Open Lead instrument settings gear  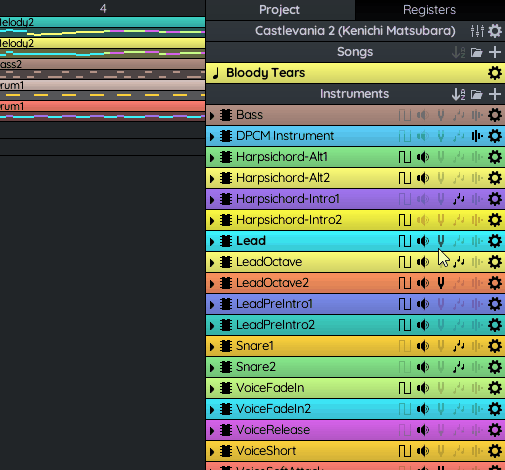coord(495,241)
